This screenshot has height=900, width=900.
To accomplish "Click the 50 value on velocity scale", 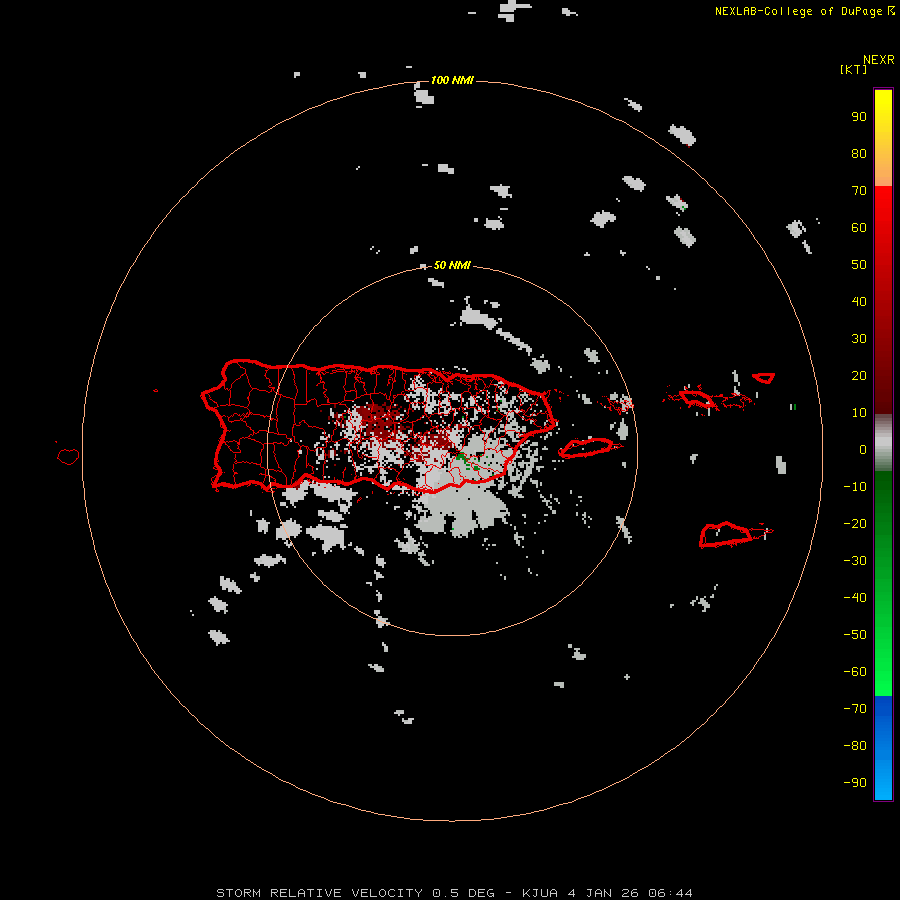I will coord(859,265).
